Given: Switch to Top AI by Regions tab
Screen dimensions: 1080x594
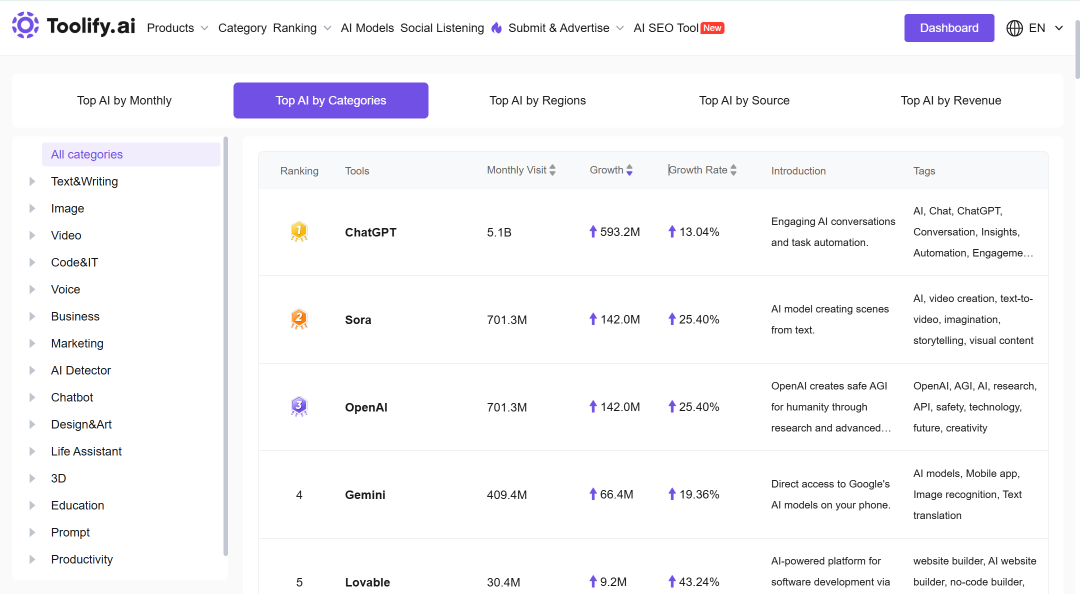Looking at the screenshot, I should pyautogui.click(x=537, y=101).
